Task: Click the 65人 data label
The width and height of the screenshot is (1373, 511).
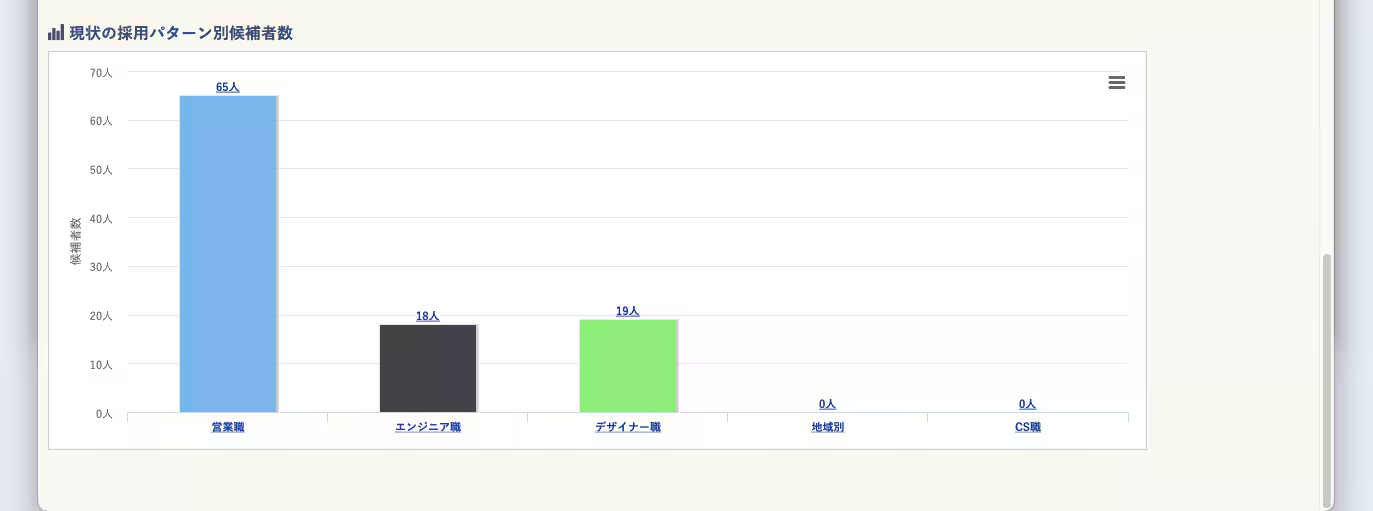Action: (228, 87)
